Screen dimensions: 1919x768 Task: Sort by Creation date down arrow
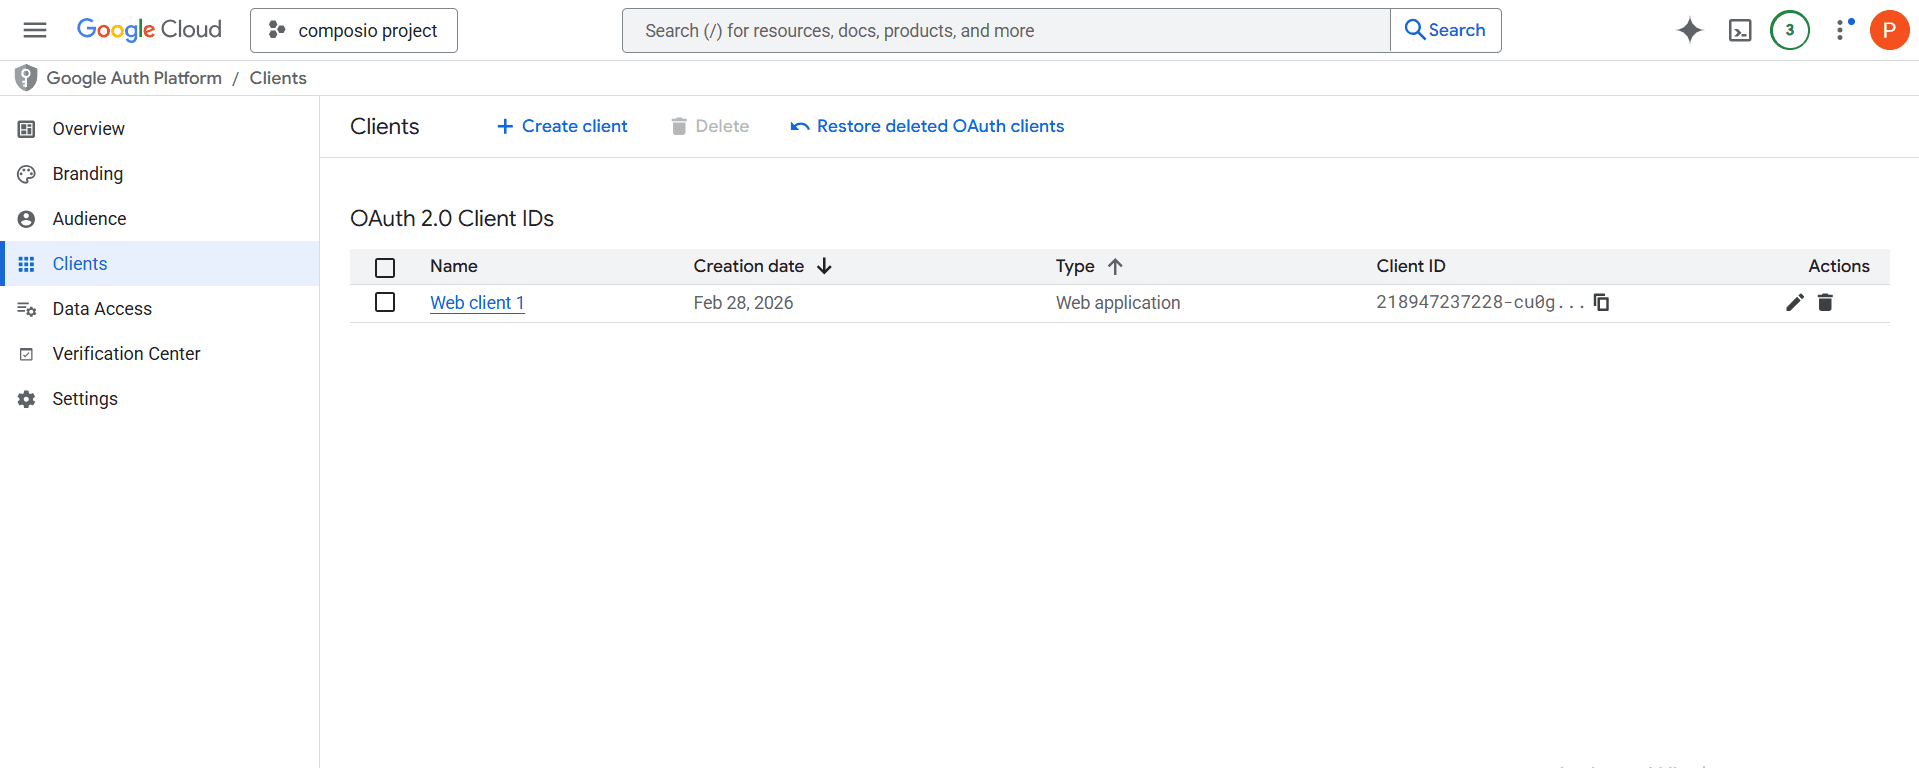click(824, 266)
